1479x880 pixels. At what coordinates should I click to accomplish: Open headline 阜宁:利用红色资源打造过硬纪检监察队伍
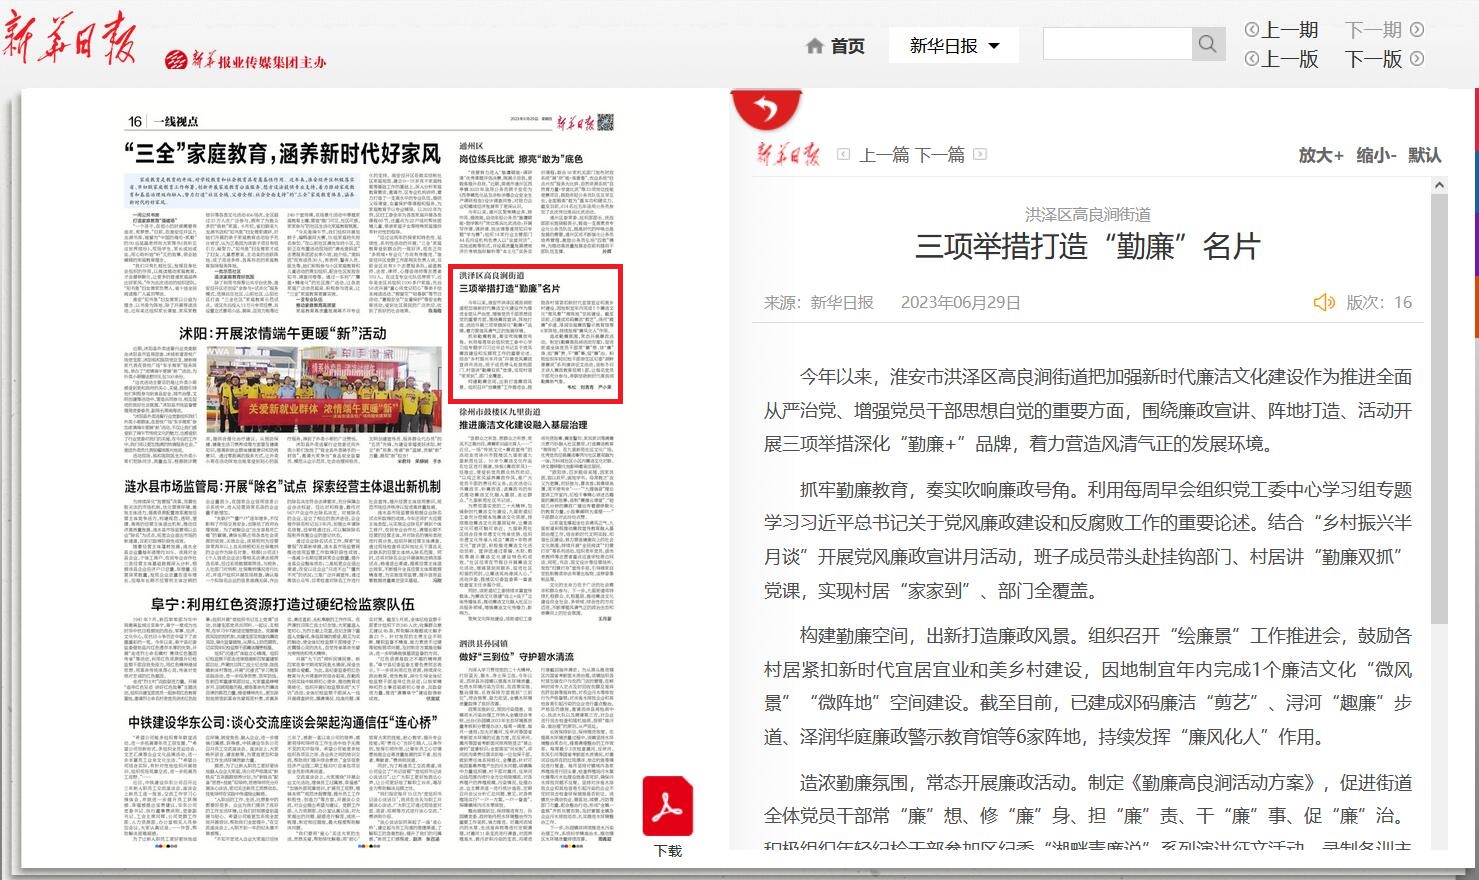283,604
